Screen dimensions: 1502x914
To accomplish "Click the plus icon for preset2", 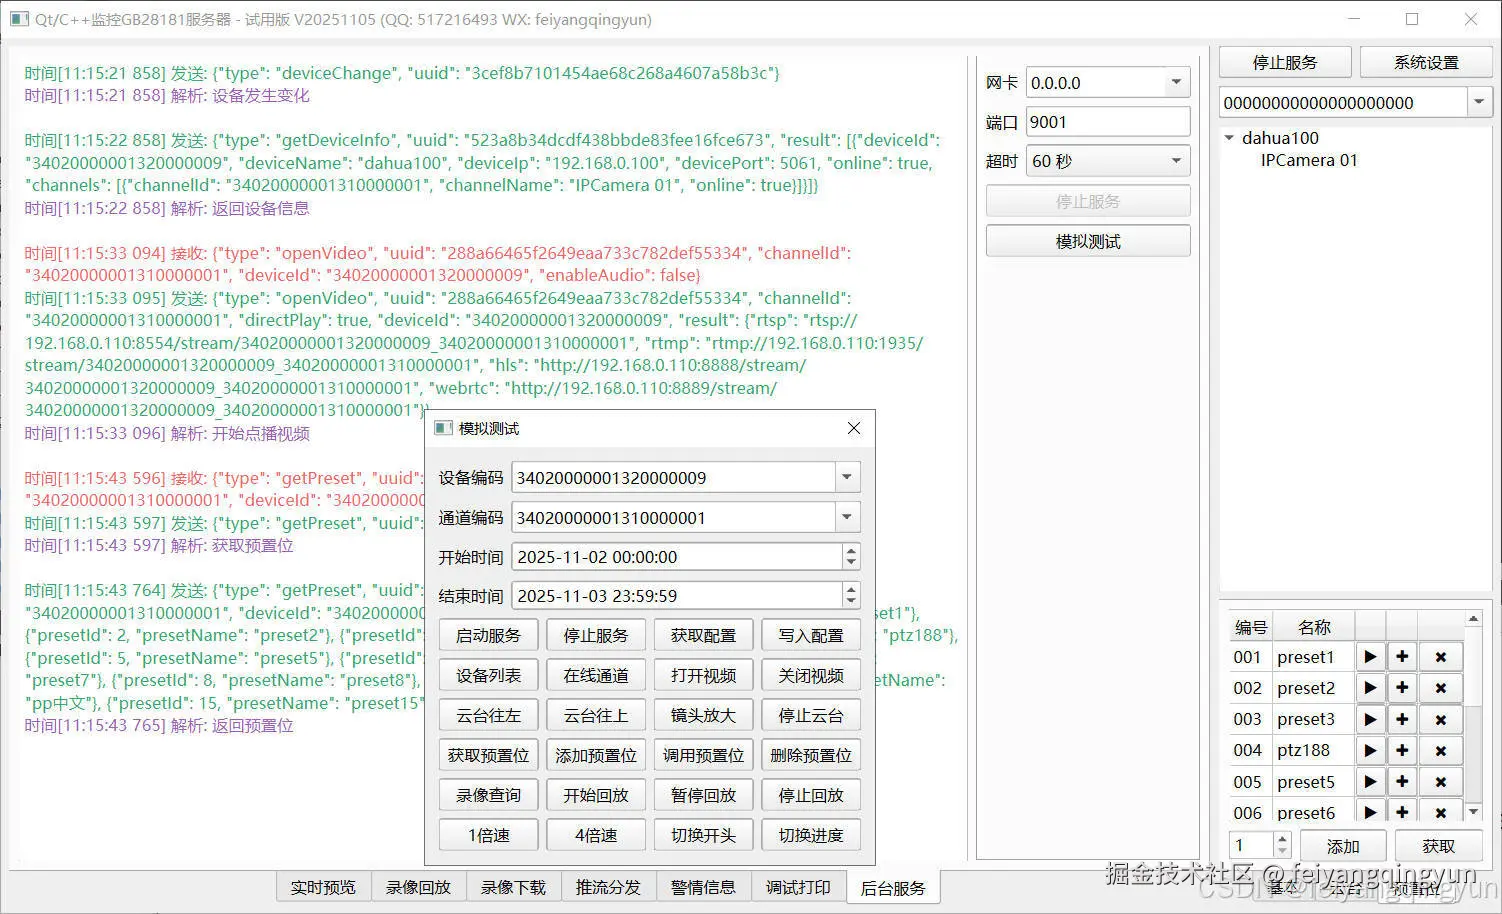I will tap(1402, 688).
